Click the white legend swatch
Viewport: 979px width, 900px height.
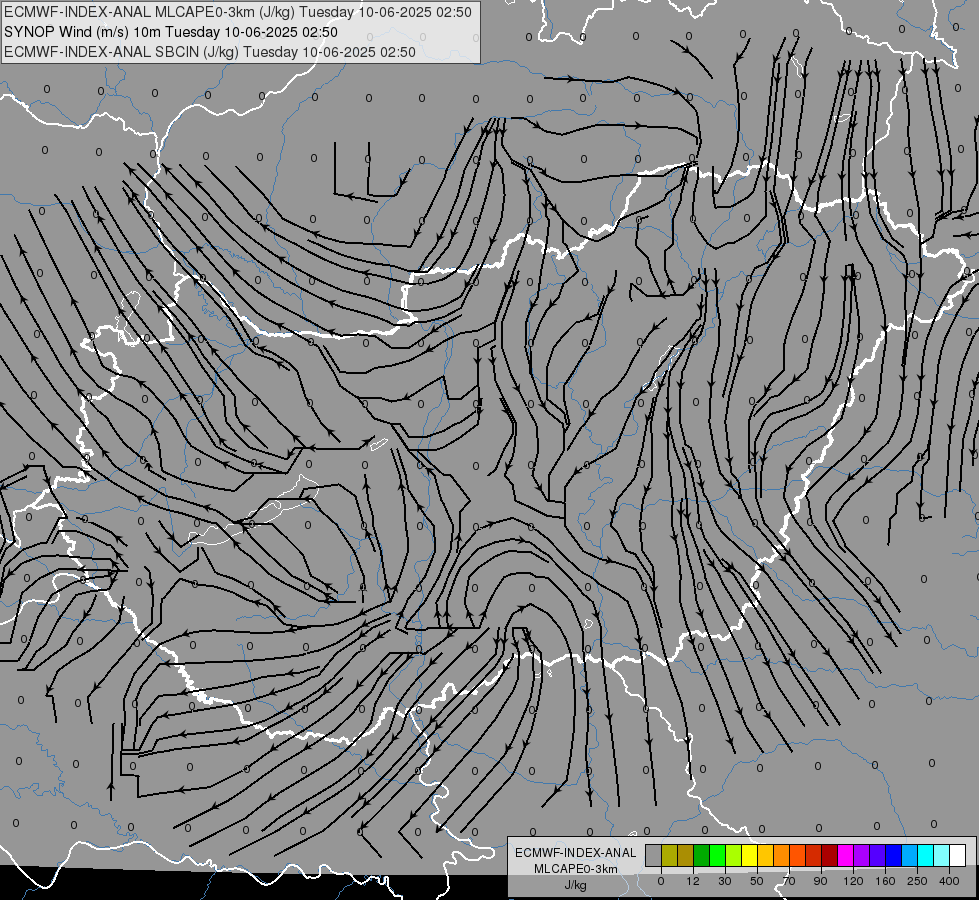957,855
